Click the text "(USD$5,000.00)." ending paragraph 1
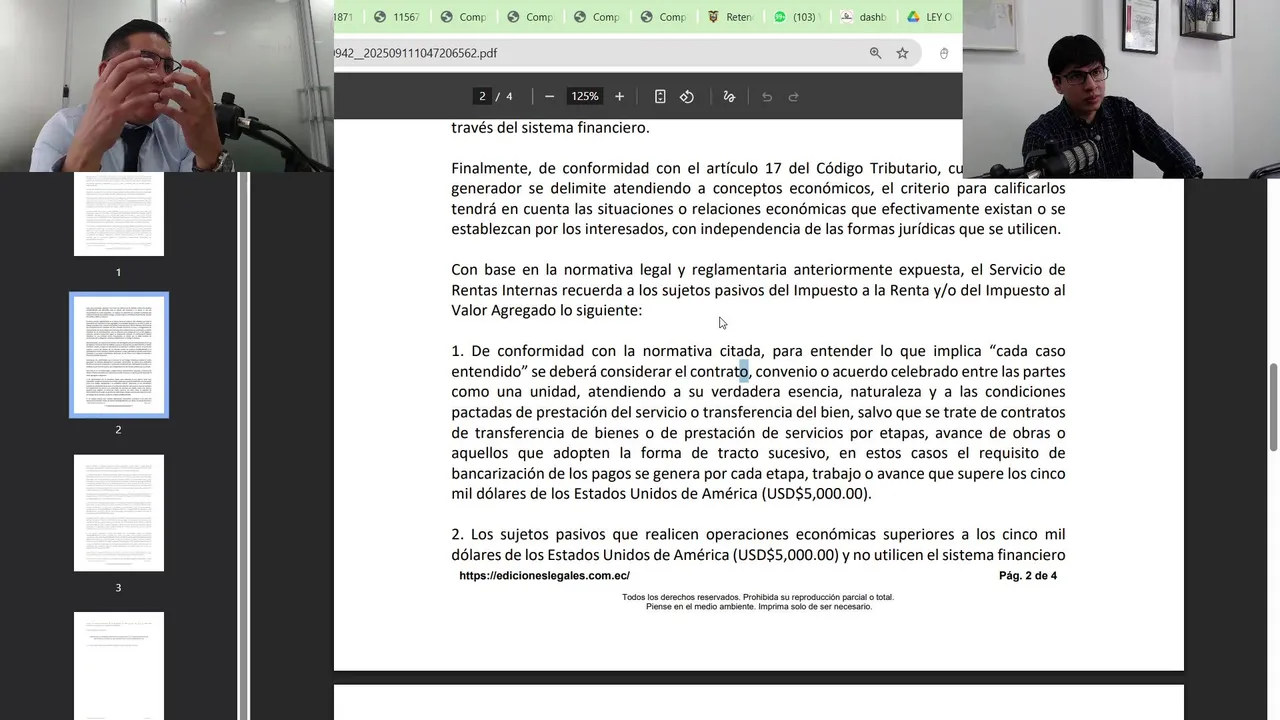This screenshot has width=1280, height=720. tap(816, 494)
